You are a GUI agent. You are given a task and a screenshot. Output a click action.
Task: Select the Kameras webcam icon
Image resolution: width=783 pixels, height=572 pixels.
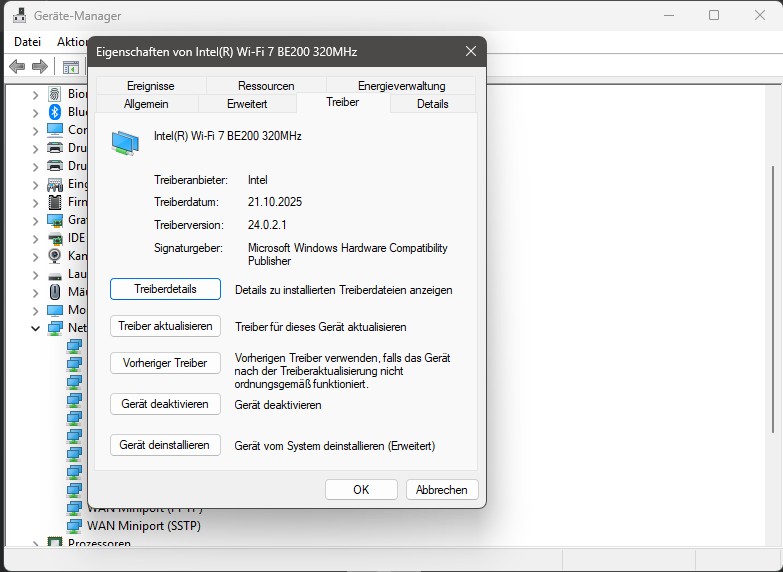pos(55,256)
